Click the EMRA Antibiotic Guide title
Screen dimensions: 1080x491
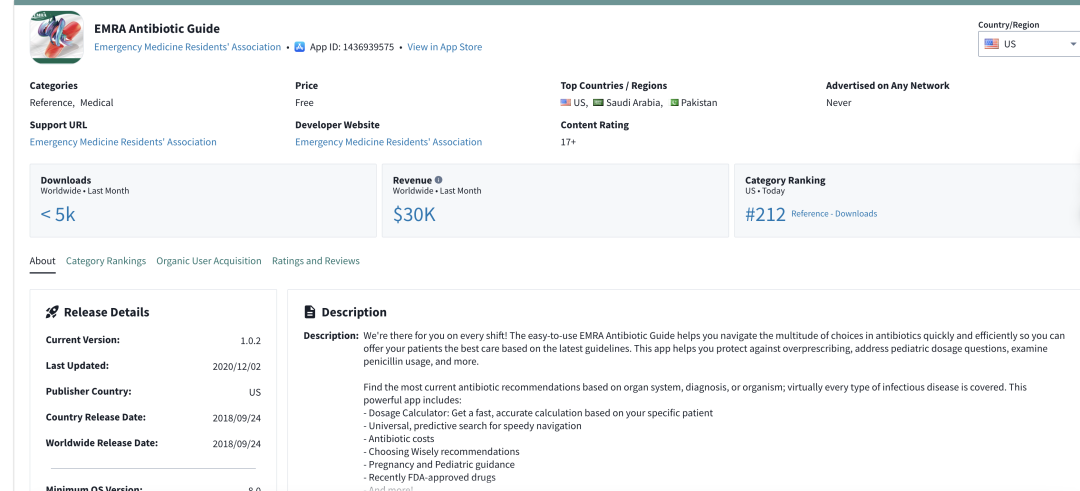(x=157, y=28)
